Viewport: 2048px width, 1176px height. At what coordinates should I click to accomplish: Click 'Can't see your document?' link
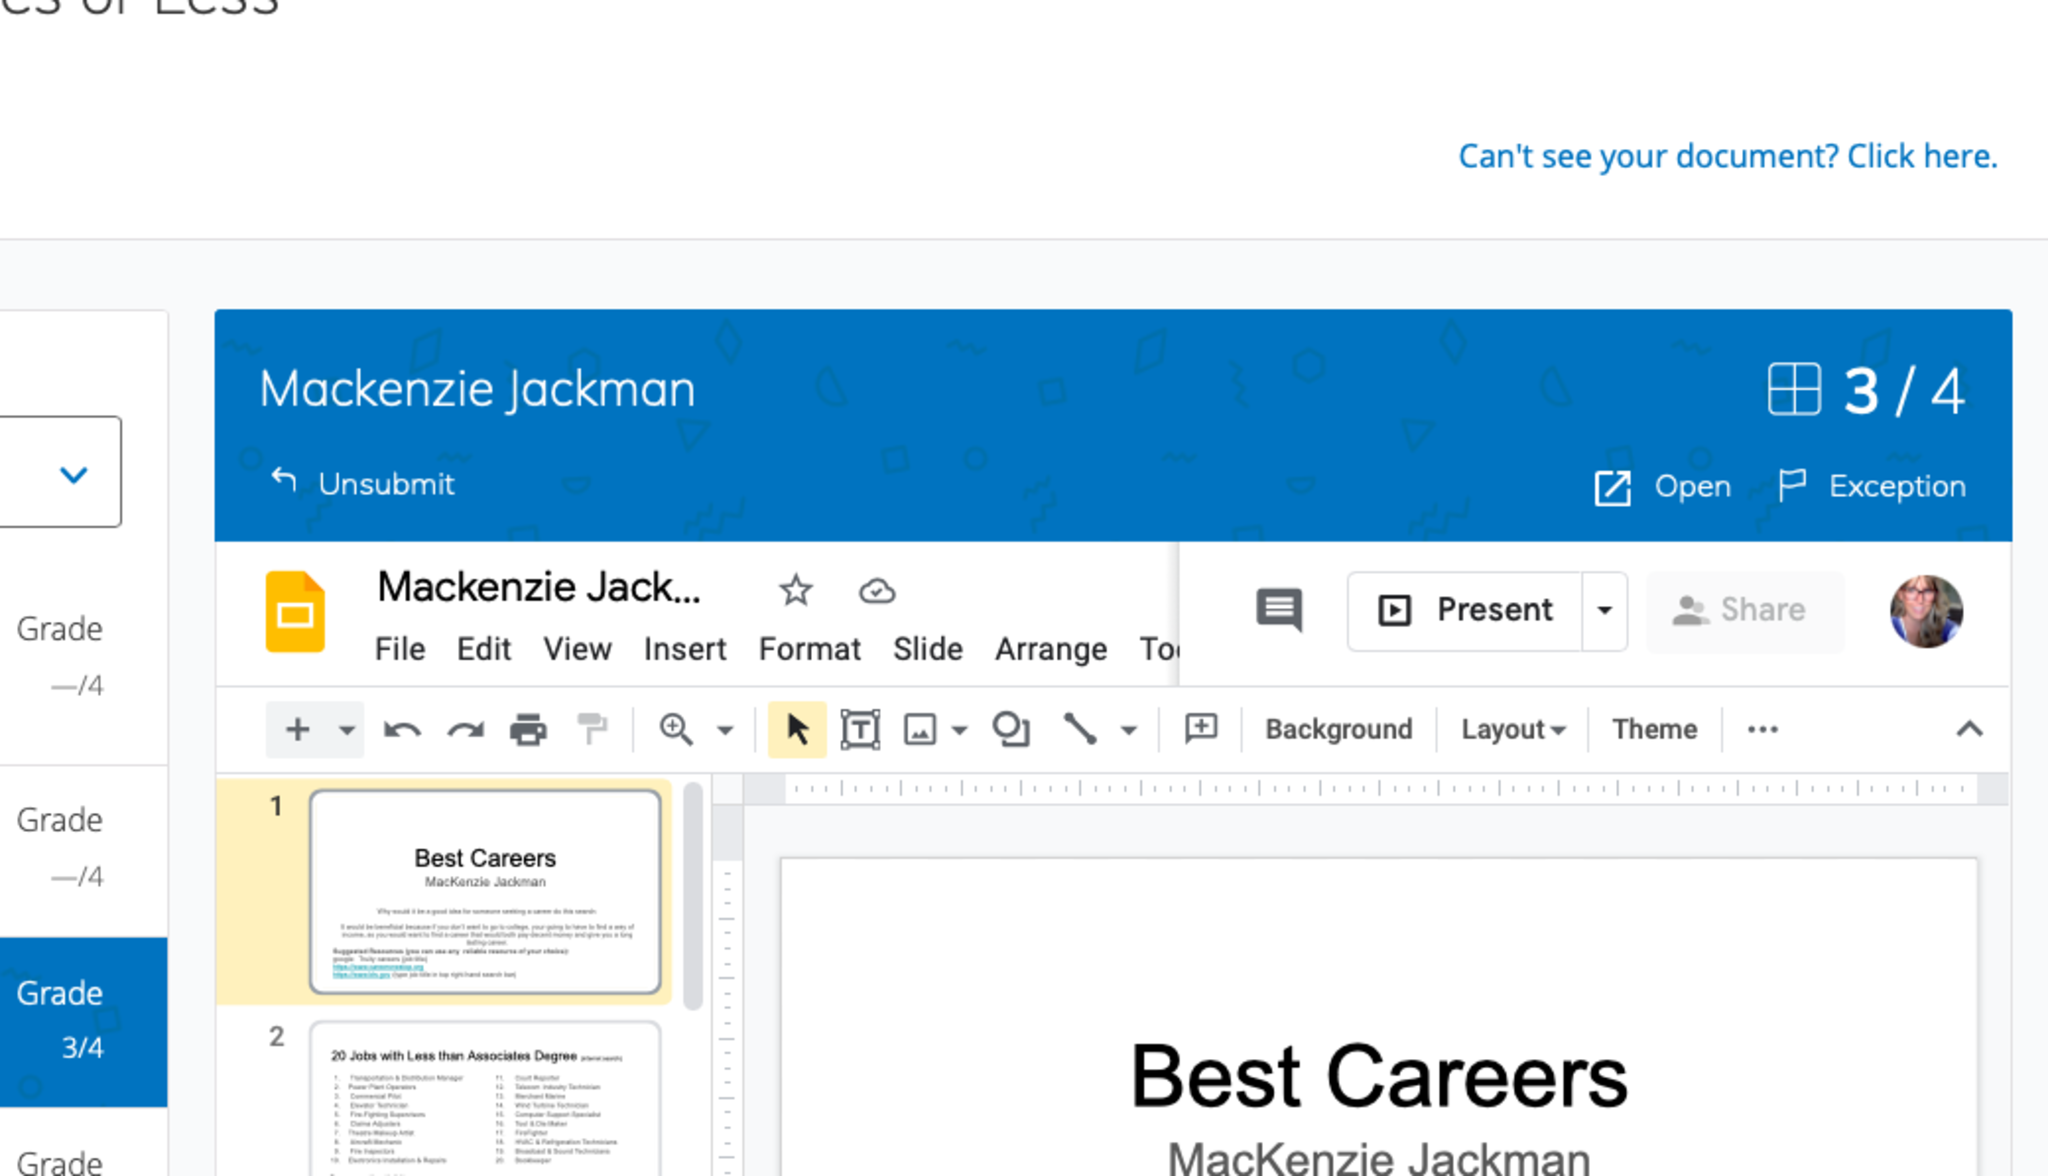(x=1727, y=156)
